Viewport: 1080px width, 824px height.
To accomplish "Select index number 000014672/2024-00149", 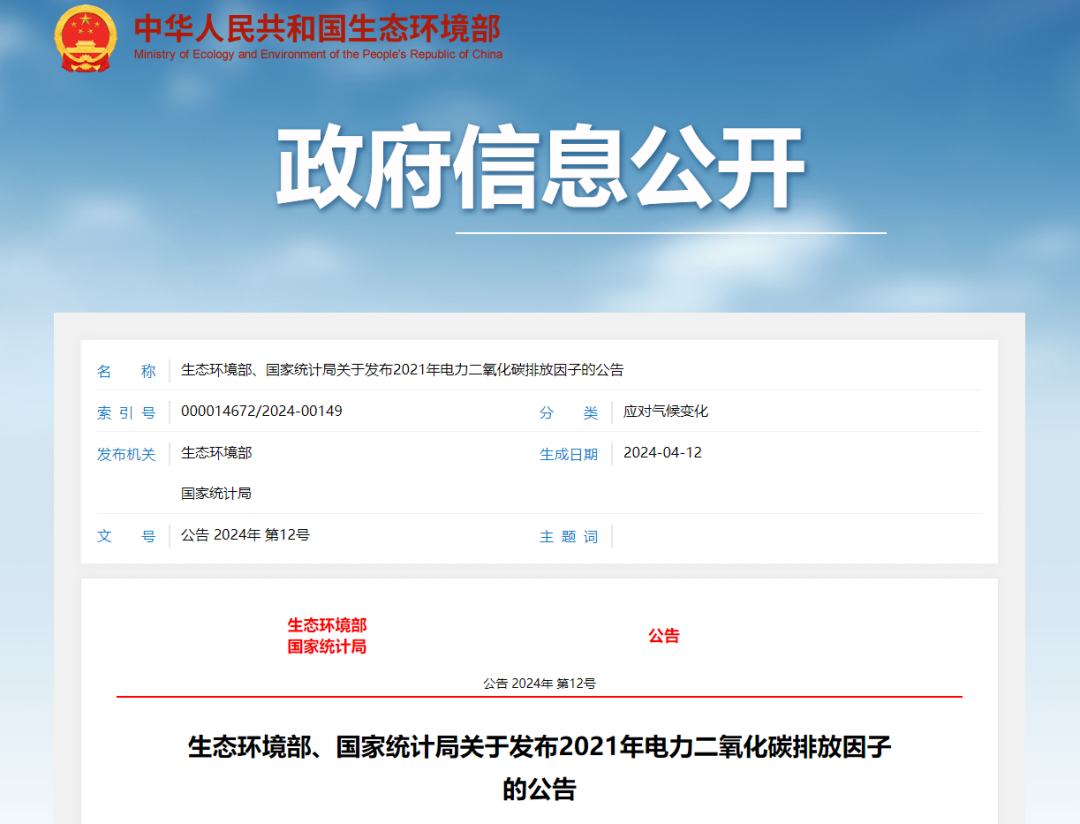I will [262, 411].
